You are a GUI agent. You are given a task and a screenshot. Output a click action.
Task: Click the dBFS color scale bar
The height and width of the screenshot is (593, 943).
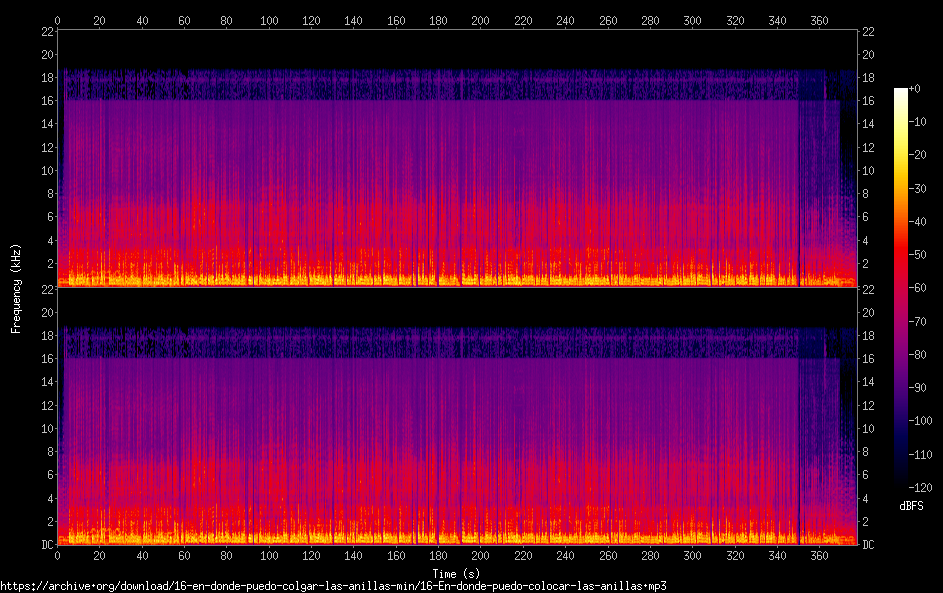(900, 287)
